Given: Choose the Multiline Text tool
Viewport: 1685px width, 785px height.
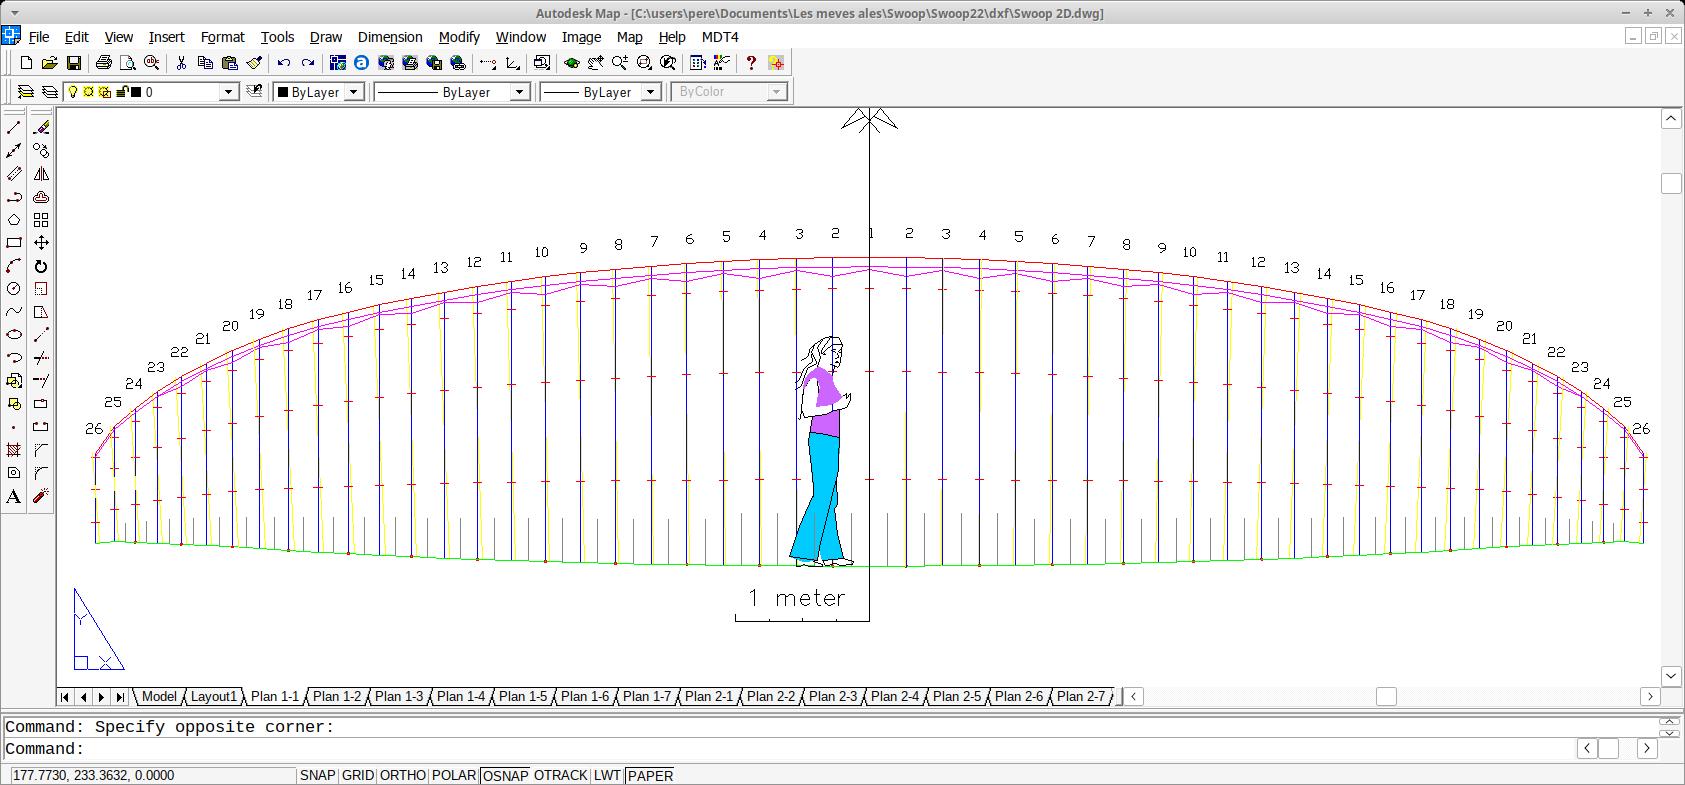Looking at the screenshot, I should [14, 496].
